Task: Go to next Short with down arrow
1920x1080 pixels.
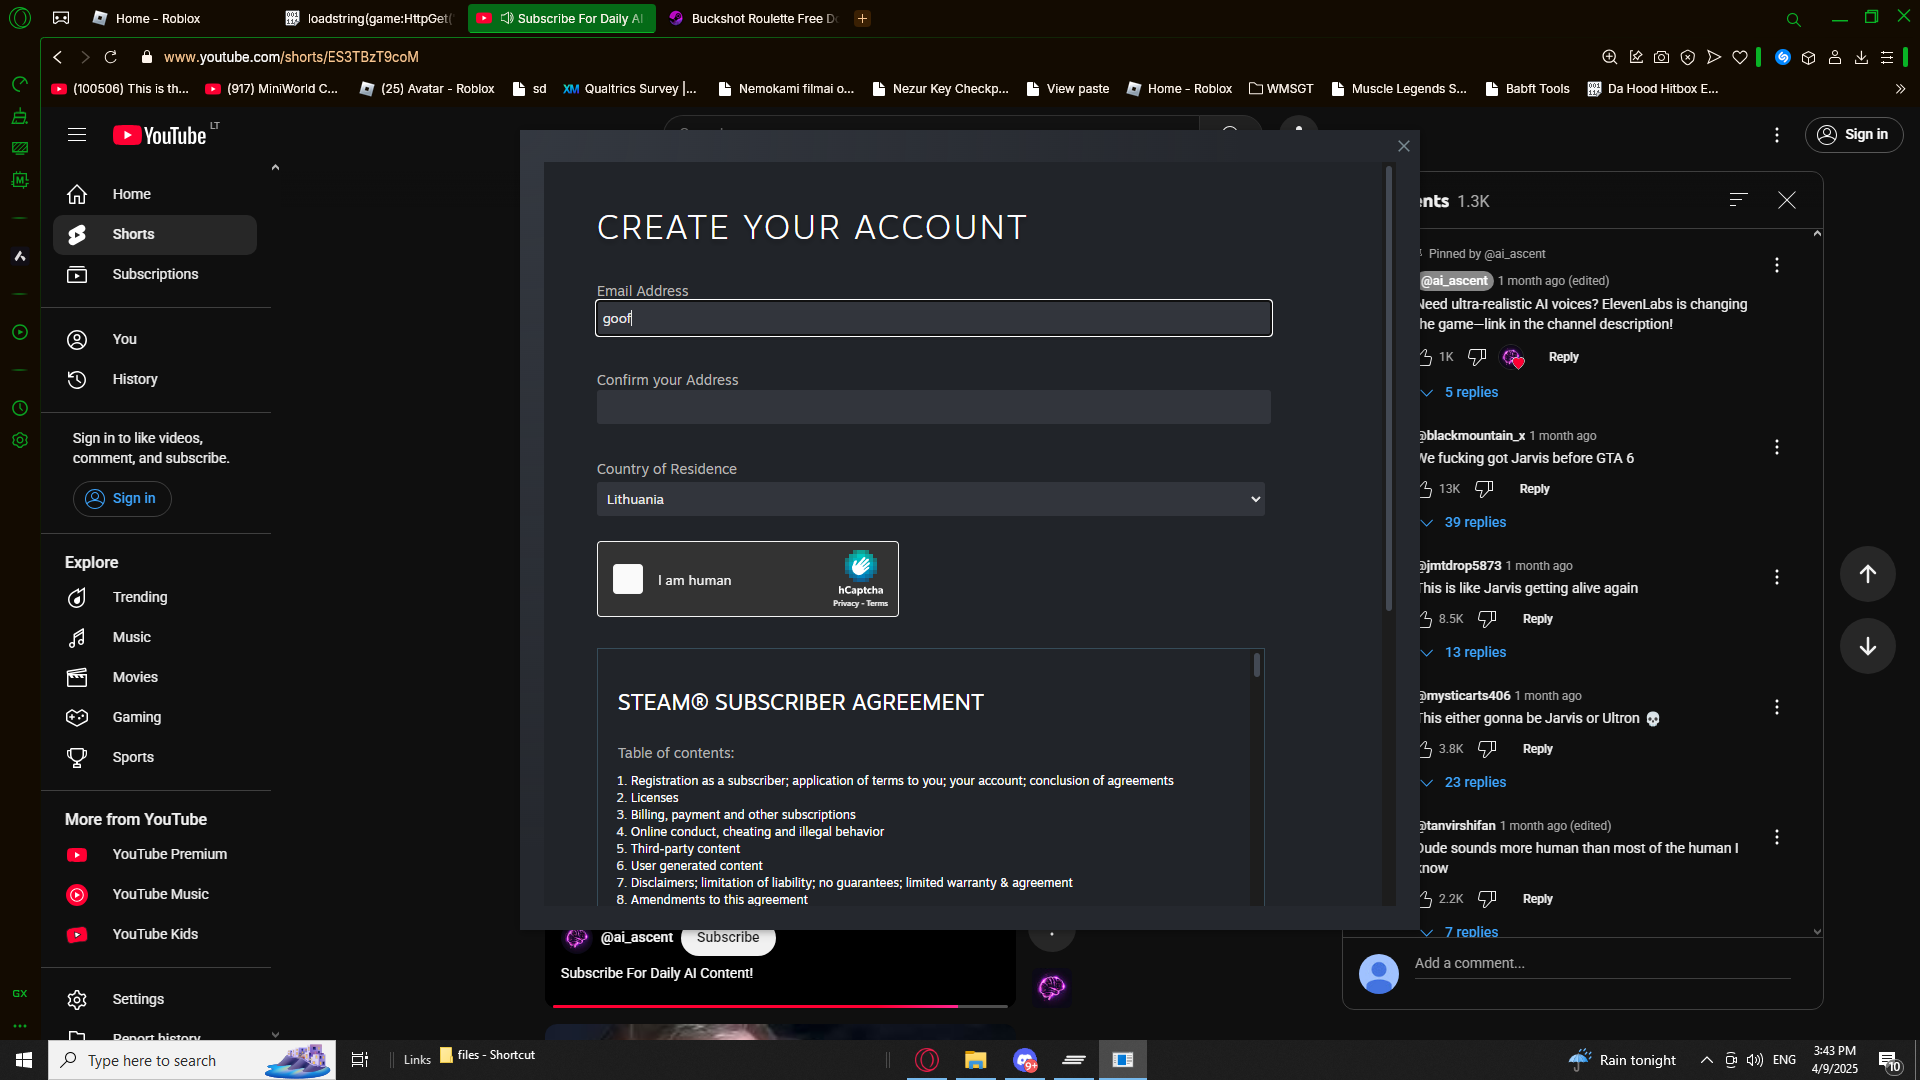Action: (1868, 646)
